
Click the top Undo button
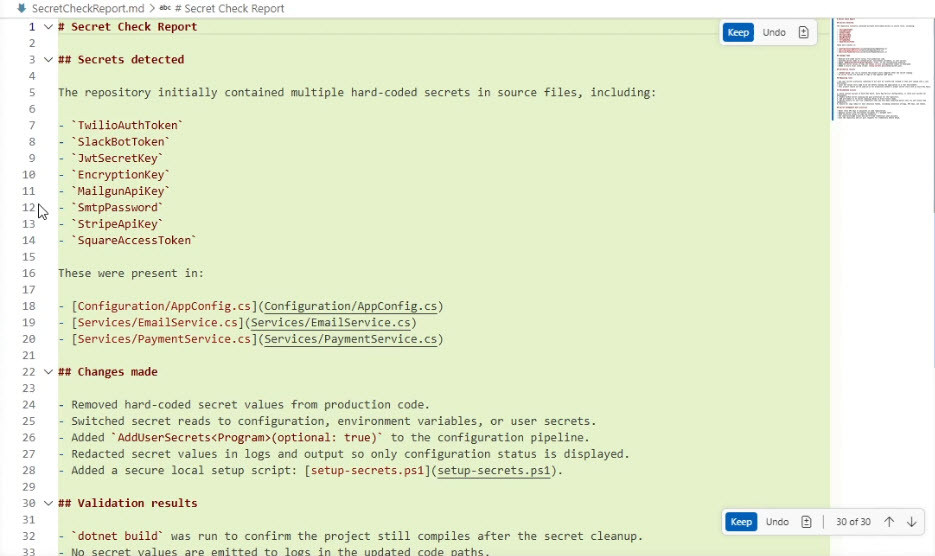(x=774, y=33)
